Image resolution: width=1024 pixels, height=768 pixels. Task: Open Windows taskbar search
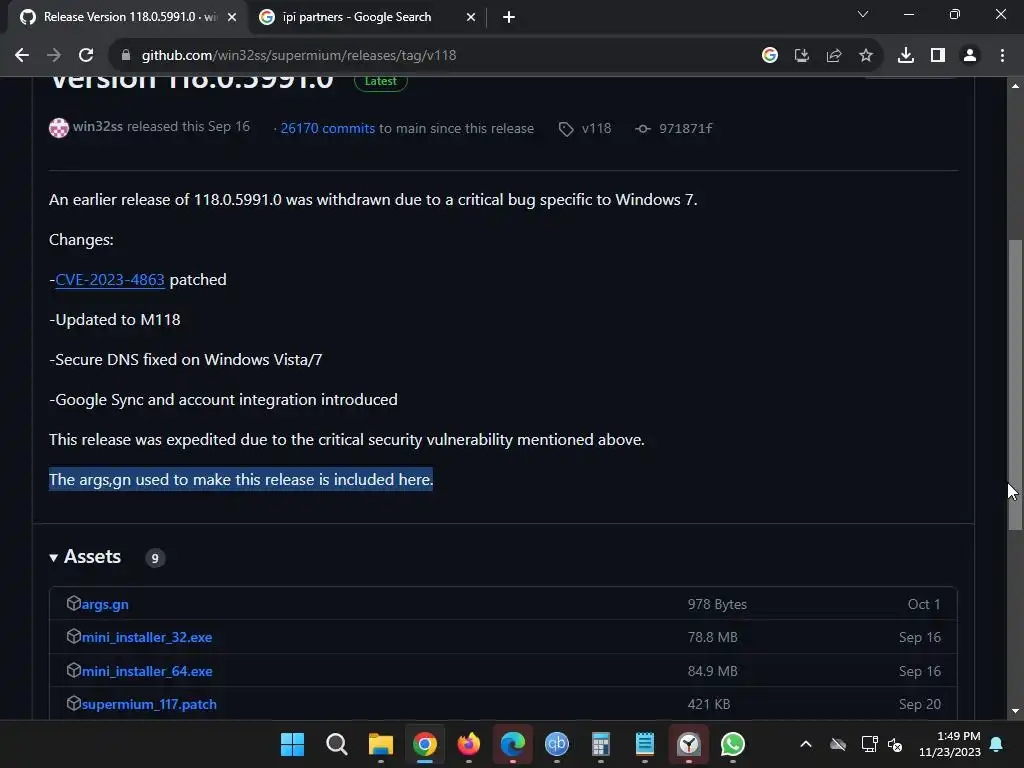click(x=336, y=744)
